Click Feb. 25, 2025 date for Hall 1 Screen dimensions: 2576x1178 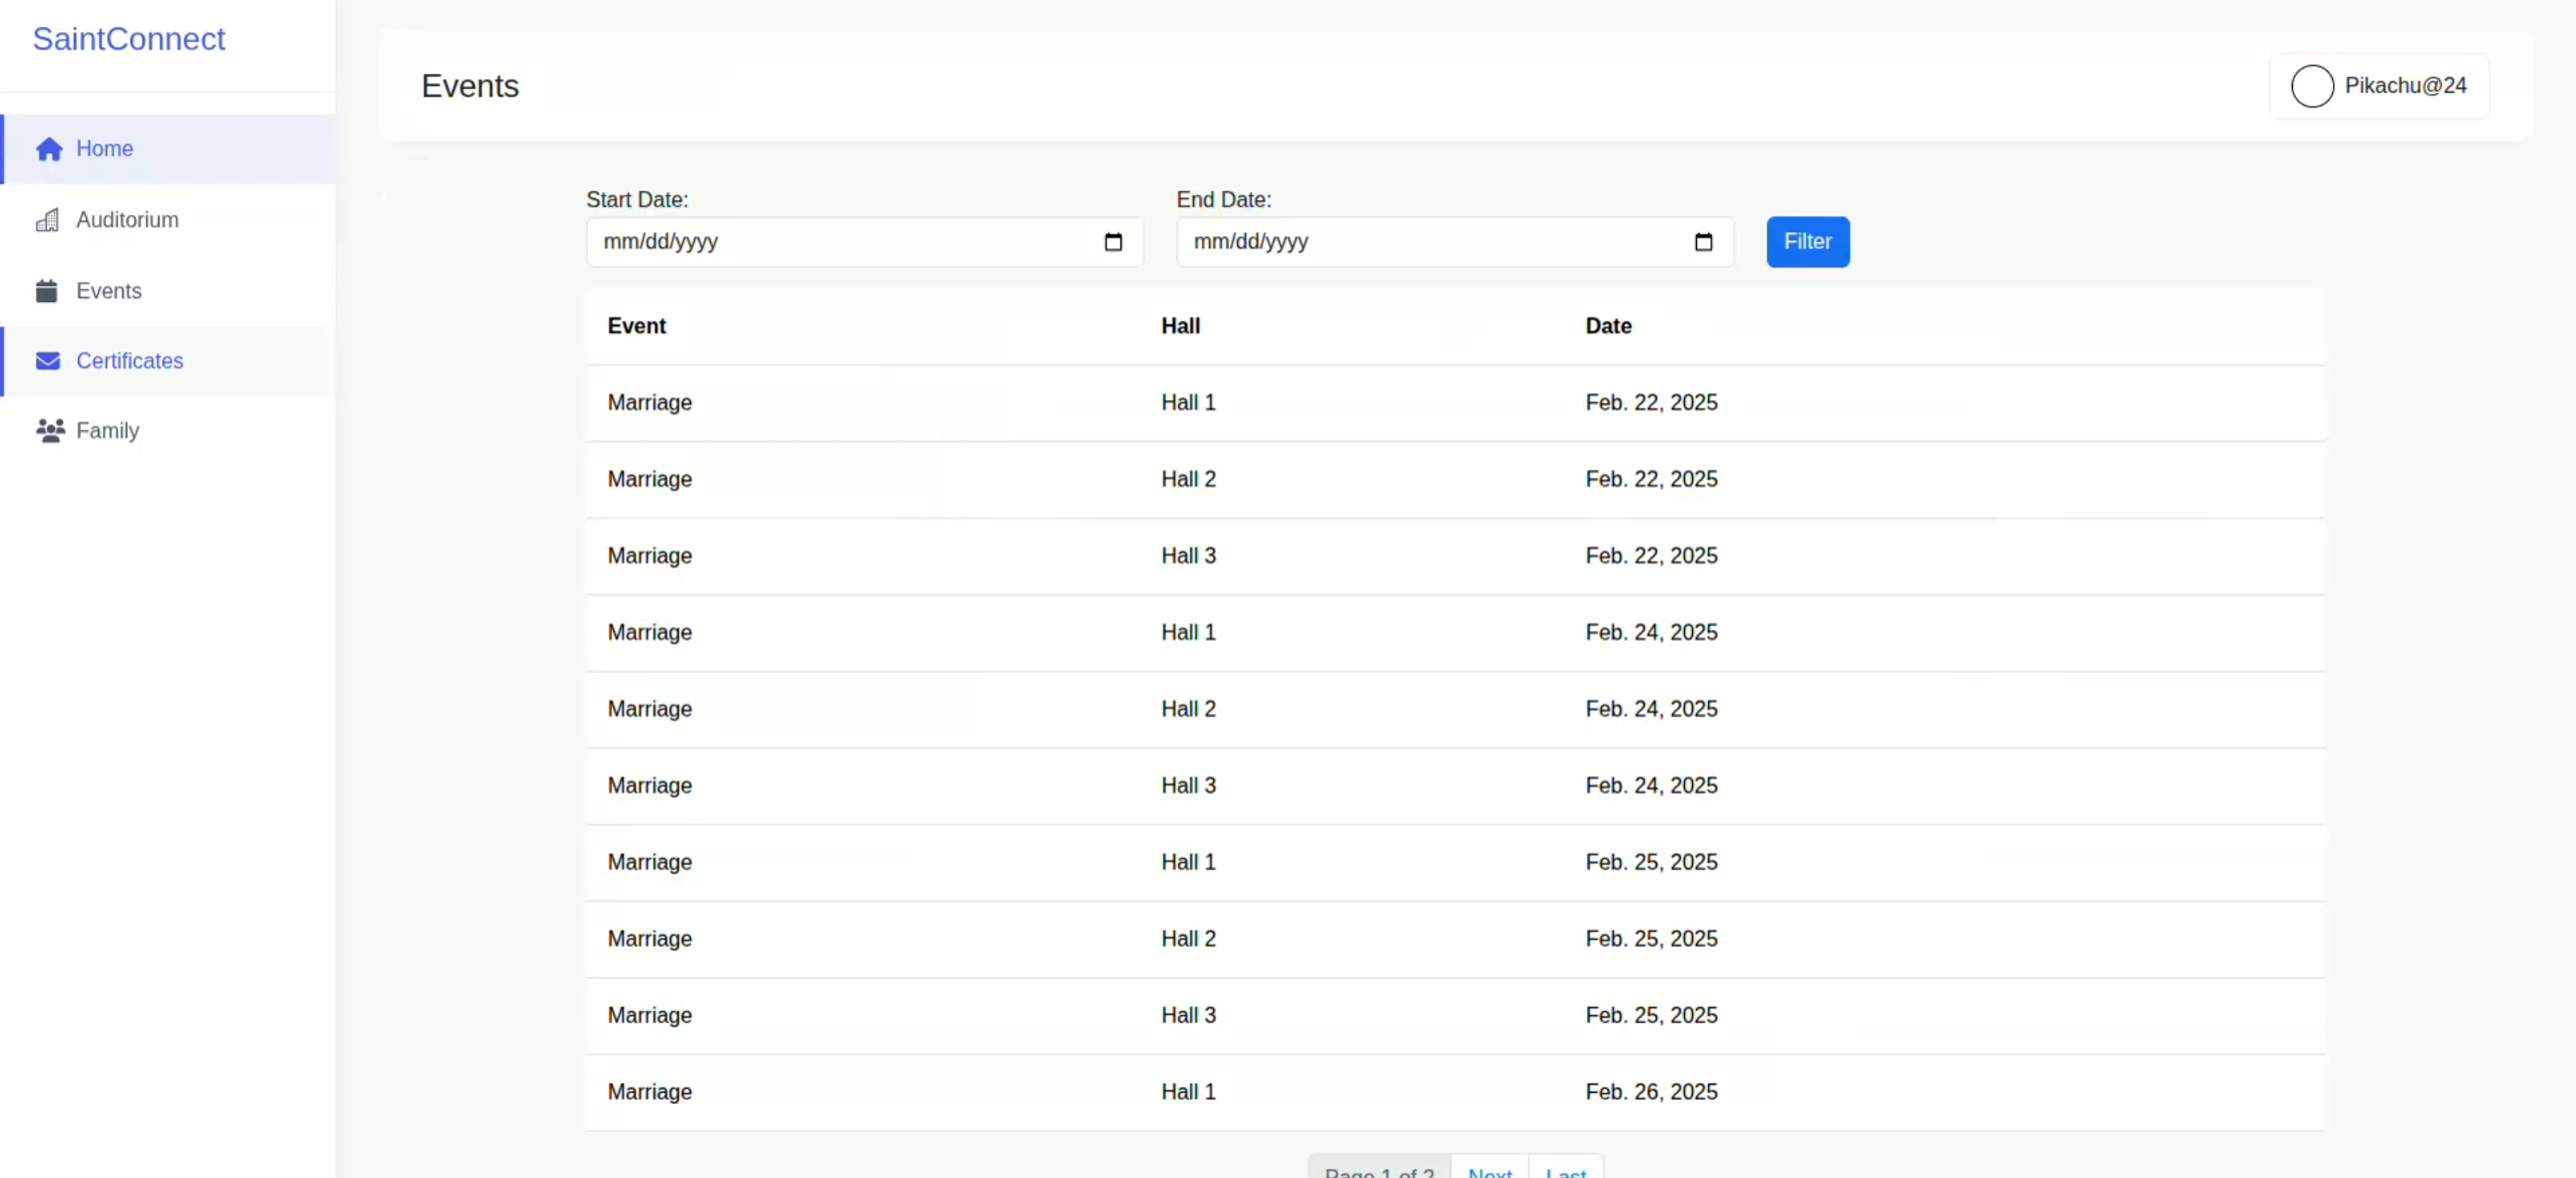click(1650, 862)
